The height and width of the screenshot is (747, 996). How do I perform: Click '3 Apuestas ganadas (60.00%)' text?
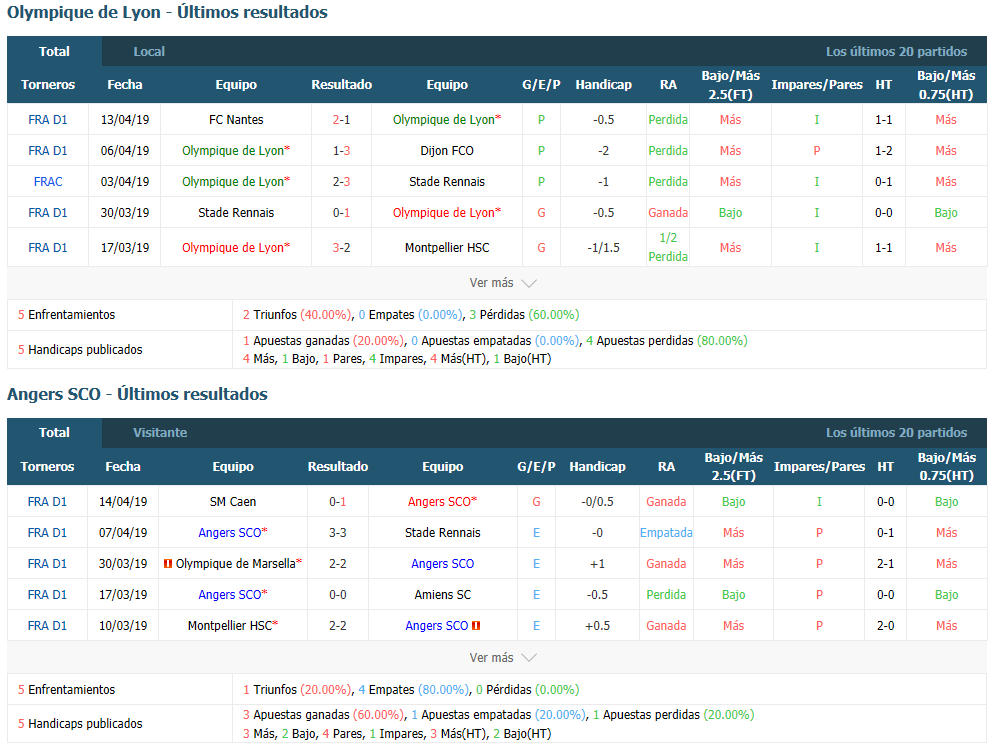click(x=323, y=715)
